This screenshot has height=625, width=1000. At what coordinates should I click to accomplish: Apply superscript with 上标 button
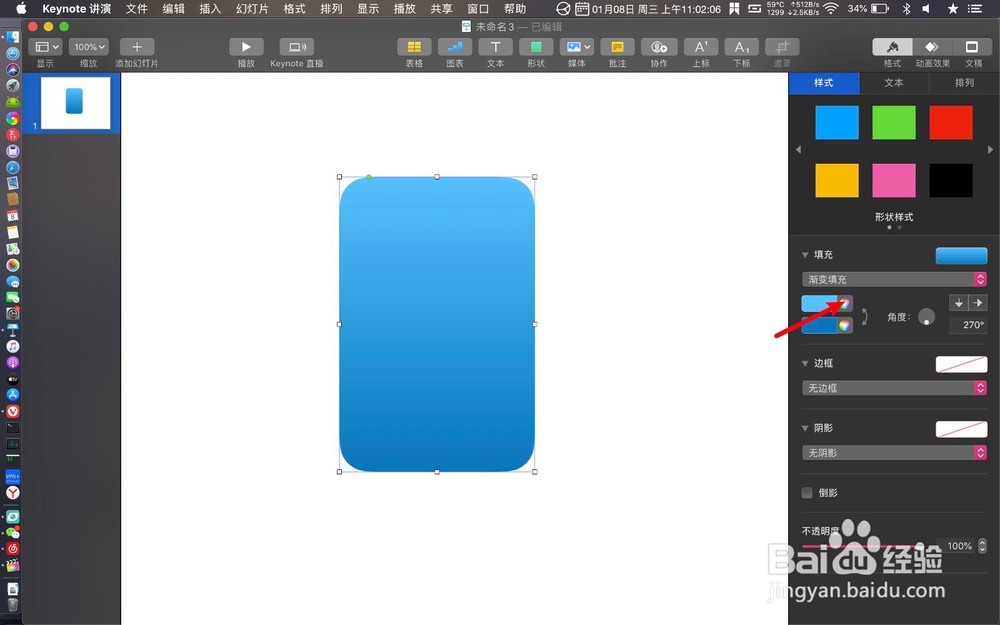coord(701,47)
